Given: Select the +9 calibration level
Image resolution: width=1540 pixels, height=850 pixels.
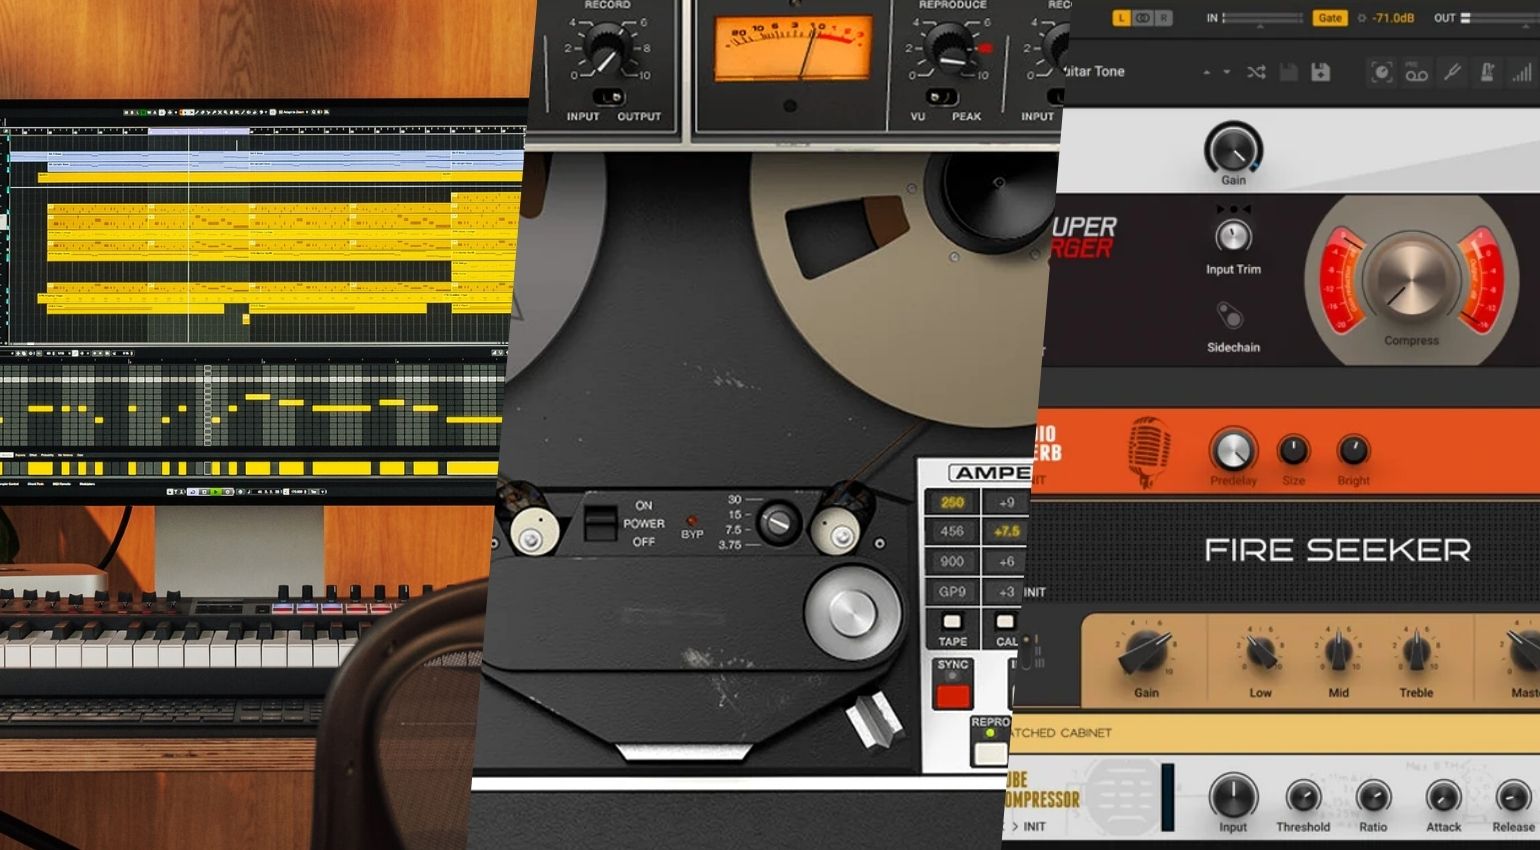Looking at the screenshot, I should pyautogui.click(x=1005, y=503).
